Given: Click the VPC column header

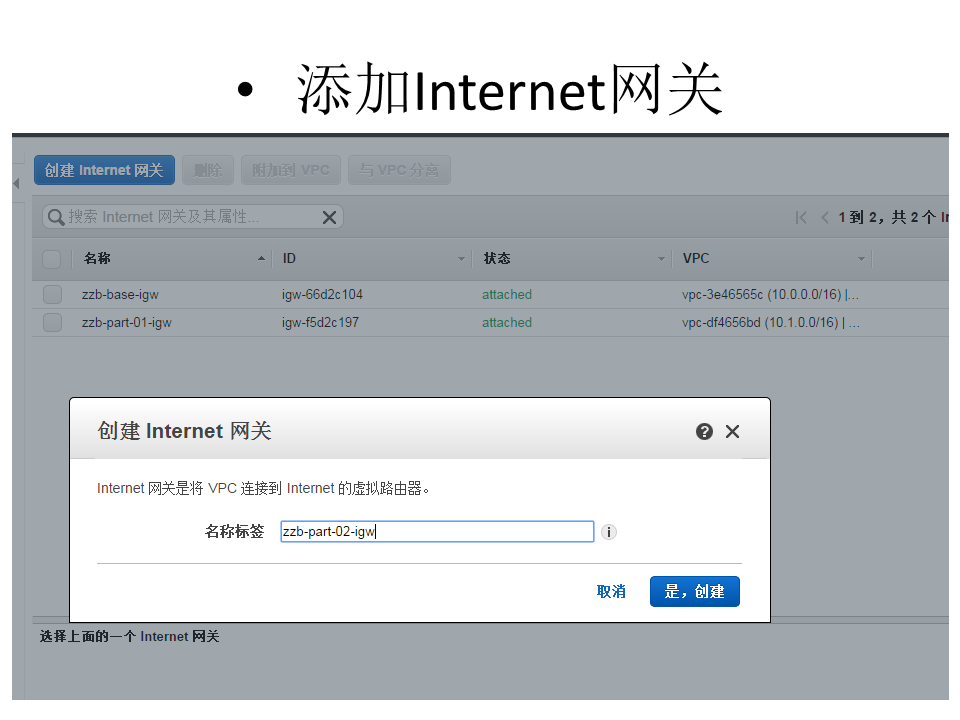Looking at the screenshot, I should tap(696, 258).
